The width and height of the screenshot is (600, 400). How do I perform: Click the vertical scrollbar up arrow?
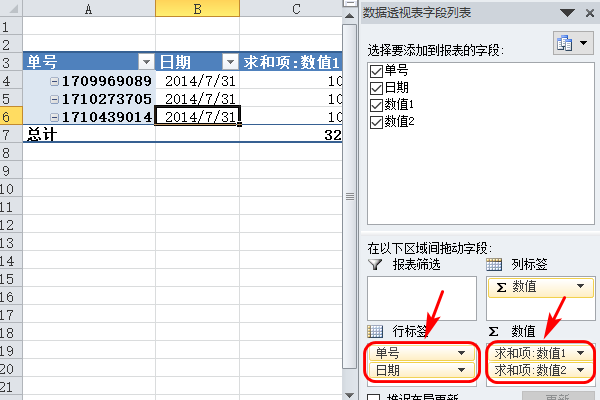[x=349, y=16]
